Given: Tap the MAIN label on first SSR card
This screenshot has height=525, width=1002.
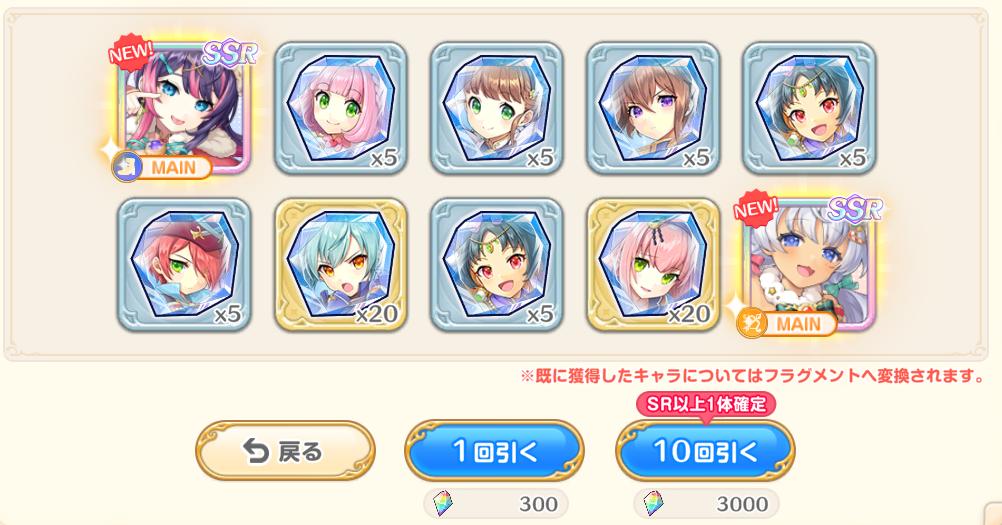Looking at the screenshot, I should click(162, 168).
